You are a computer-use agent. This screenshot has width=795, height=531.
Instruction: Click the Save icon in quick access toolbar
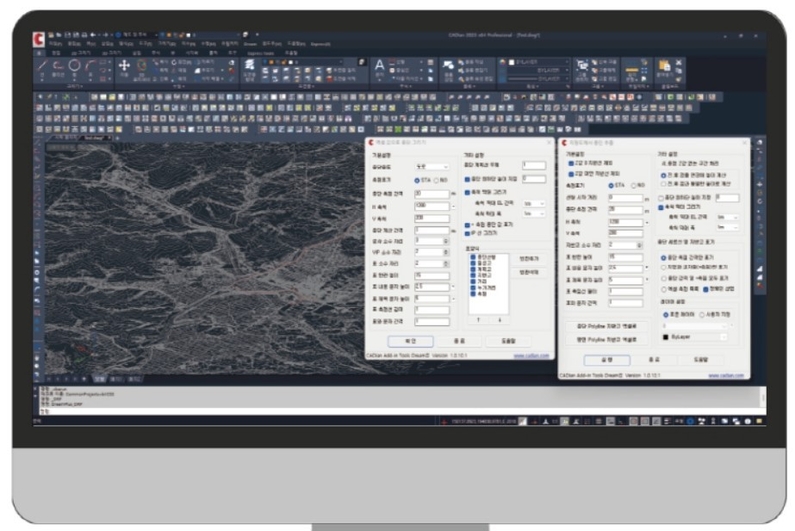68,35
